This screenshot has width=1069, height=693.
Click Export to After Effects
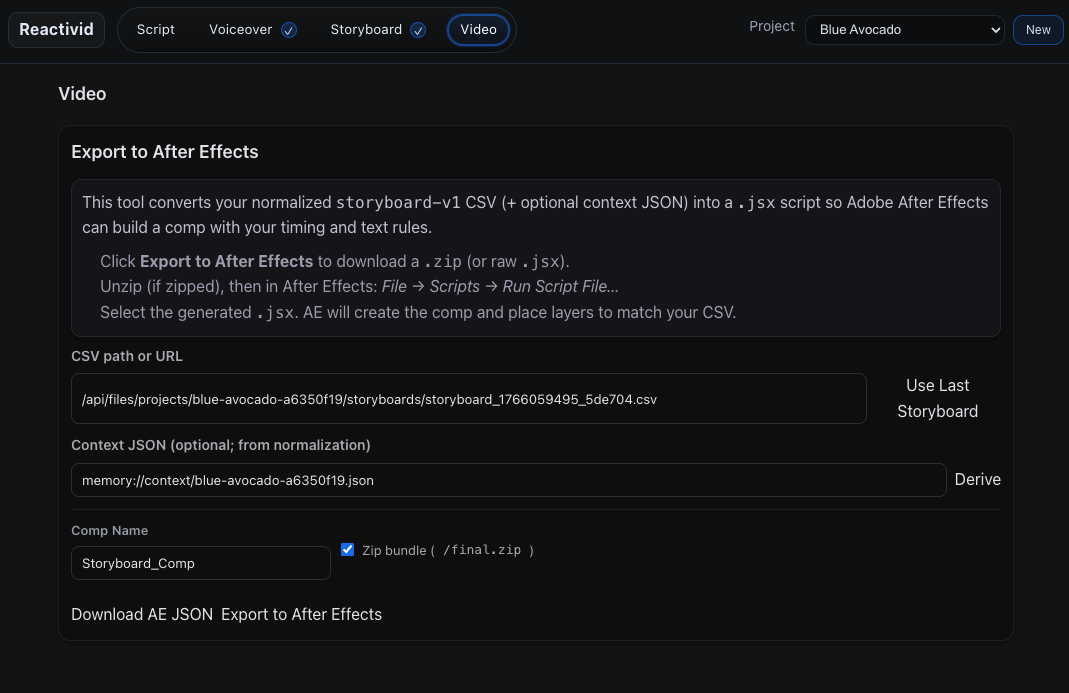[x=301, y=614]
